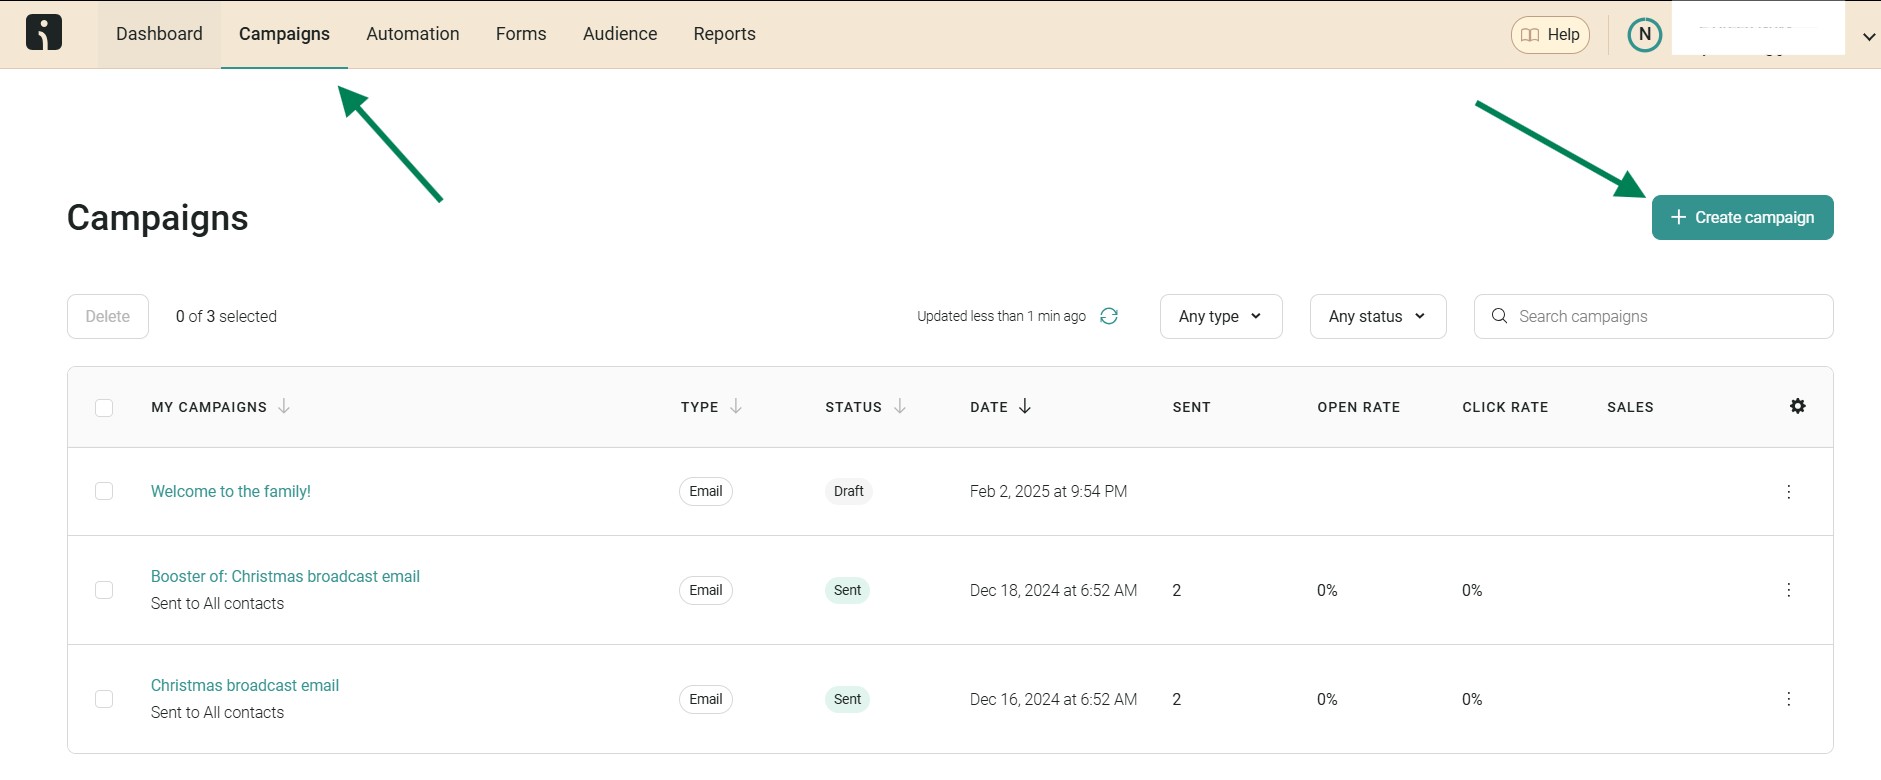Select the Campaigns tab

point(284,34)
